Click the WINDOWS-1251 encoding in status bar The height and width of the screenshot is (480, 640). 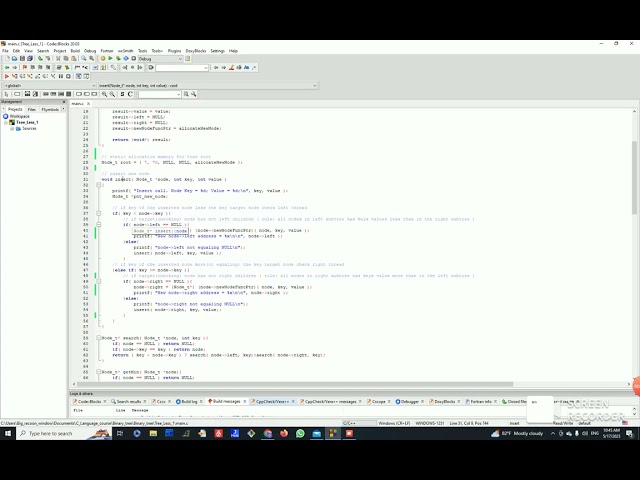429,423
